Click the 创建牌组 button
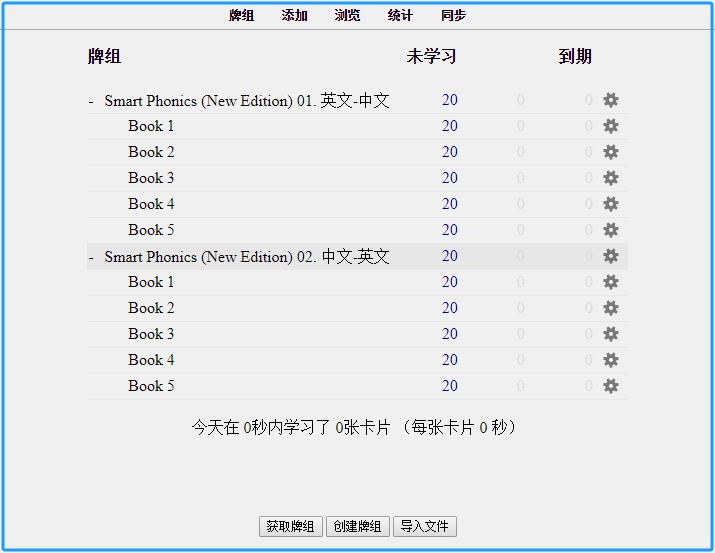Image resolution: width=715 pixels, height=553 pixels. click(x=358, y=527)
